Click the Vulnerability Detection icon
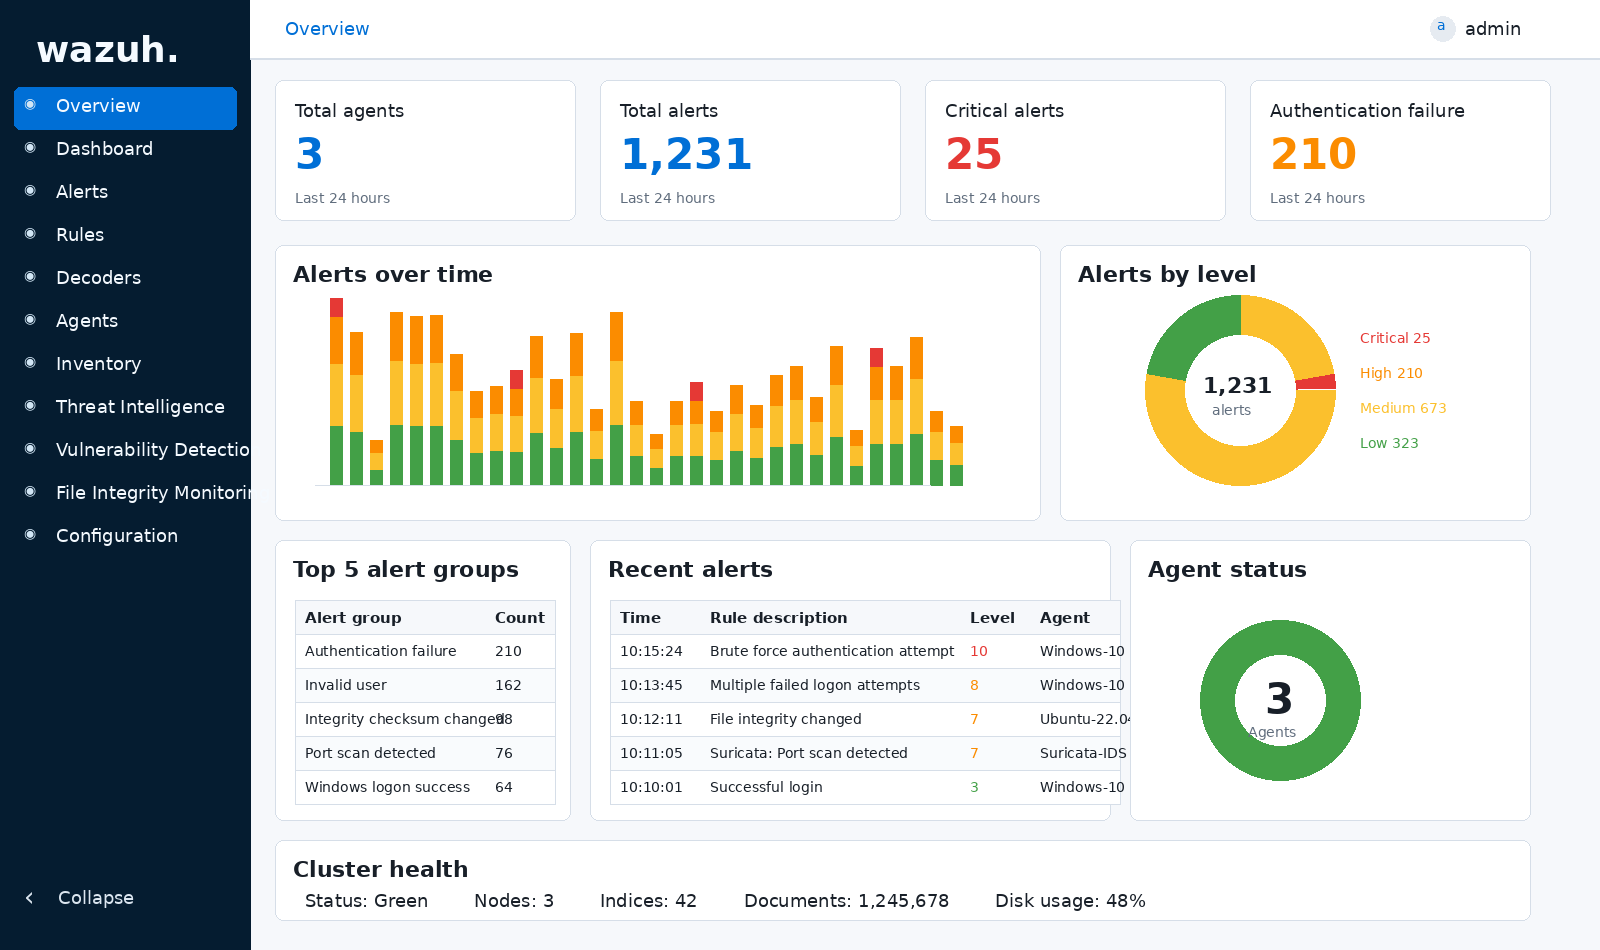1600x950 pixels. coord(29,449)
